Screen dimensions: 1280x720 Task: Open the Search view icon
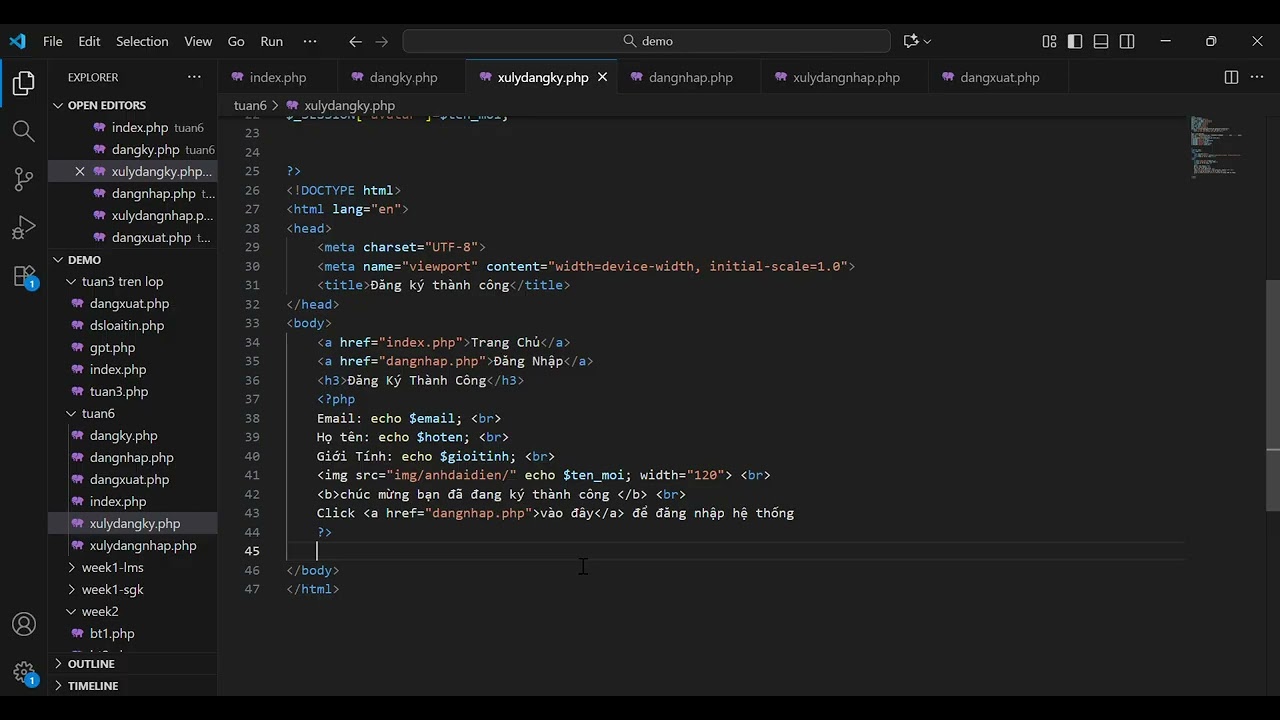point(24,131)
